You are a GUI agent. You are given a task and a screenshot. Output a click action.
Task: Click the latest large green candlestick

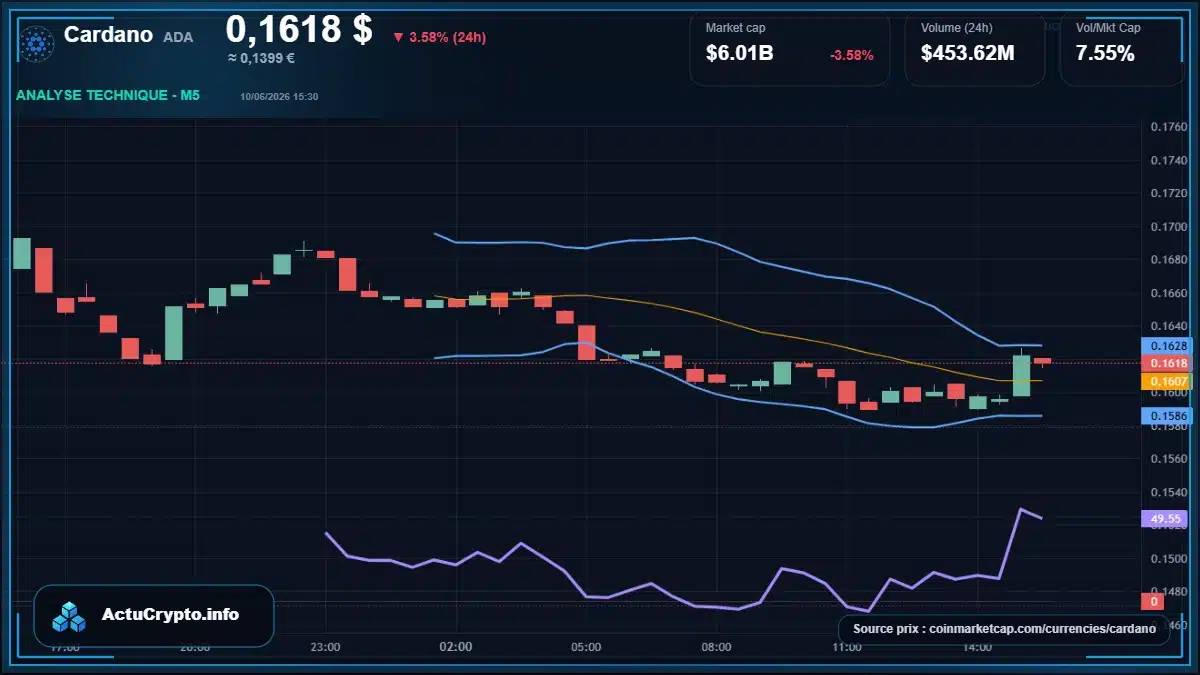click(1021, 375)
